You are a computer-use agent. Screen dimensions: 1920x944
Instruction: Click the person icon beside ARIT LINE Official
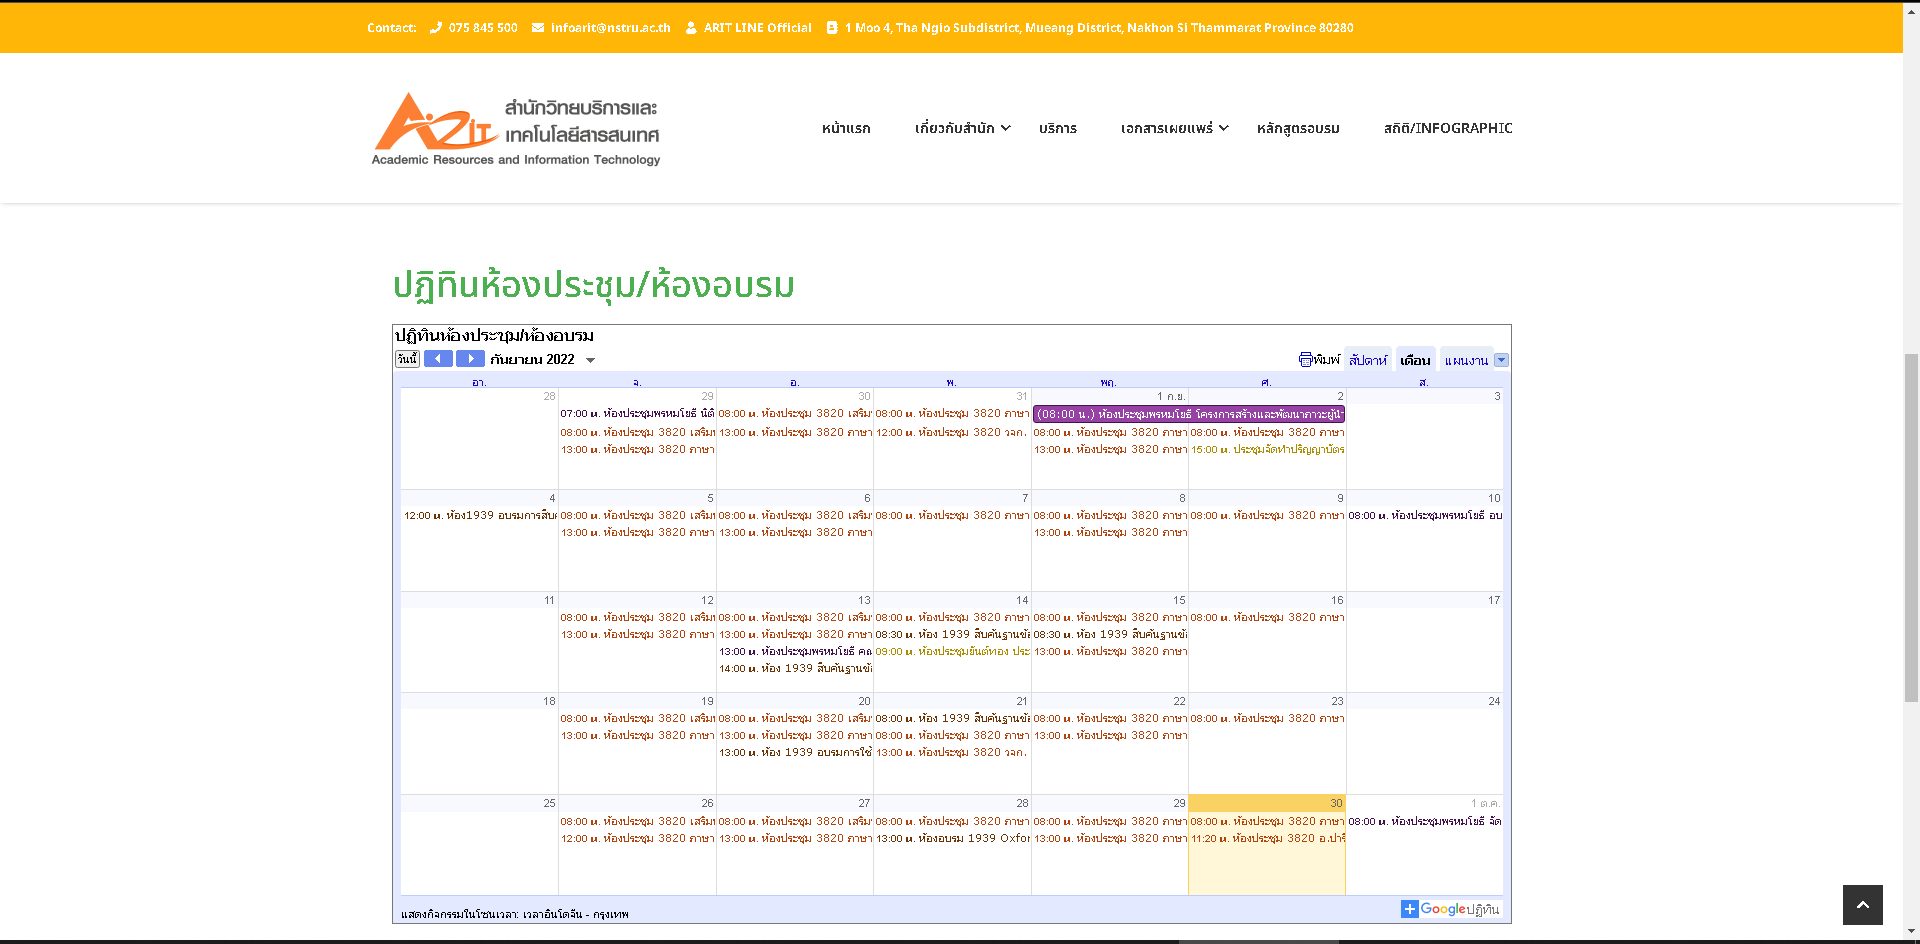coord(691,28)
